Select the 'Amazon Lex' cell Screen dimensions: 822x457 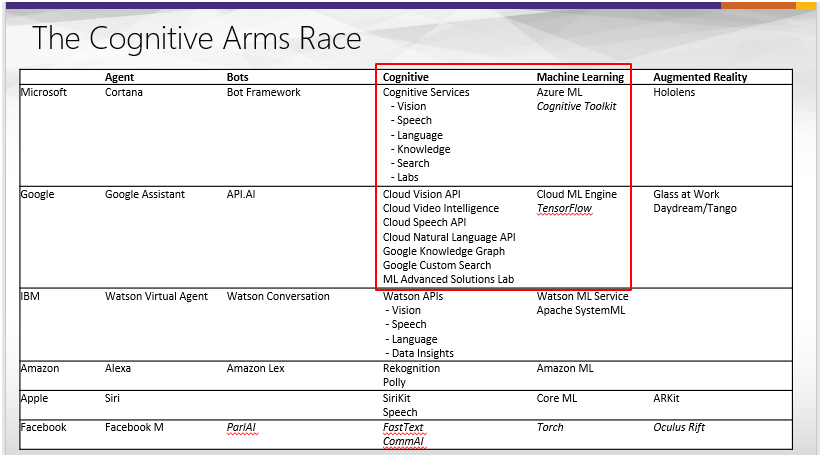point(255,368)
